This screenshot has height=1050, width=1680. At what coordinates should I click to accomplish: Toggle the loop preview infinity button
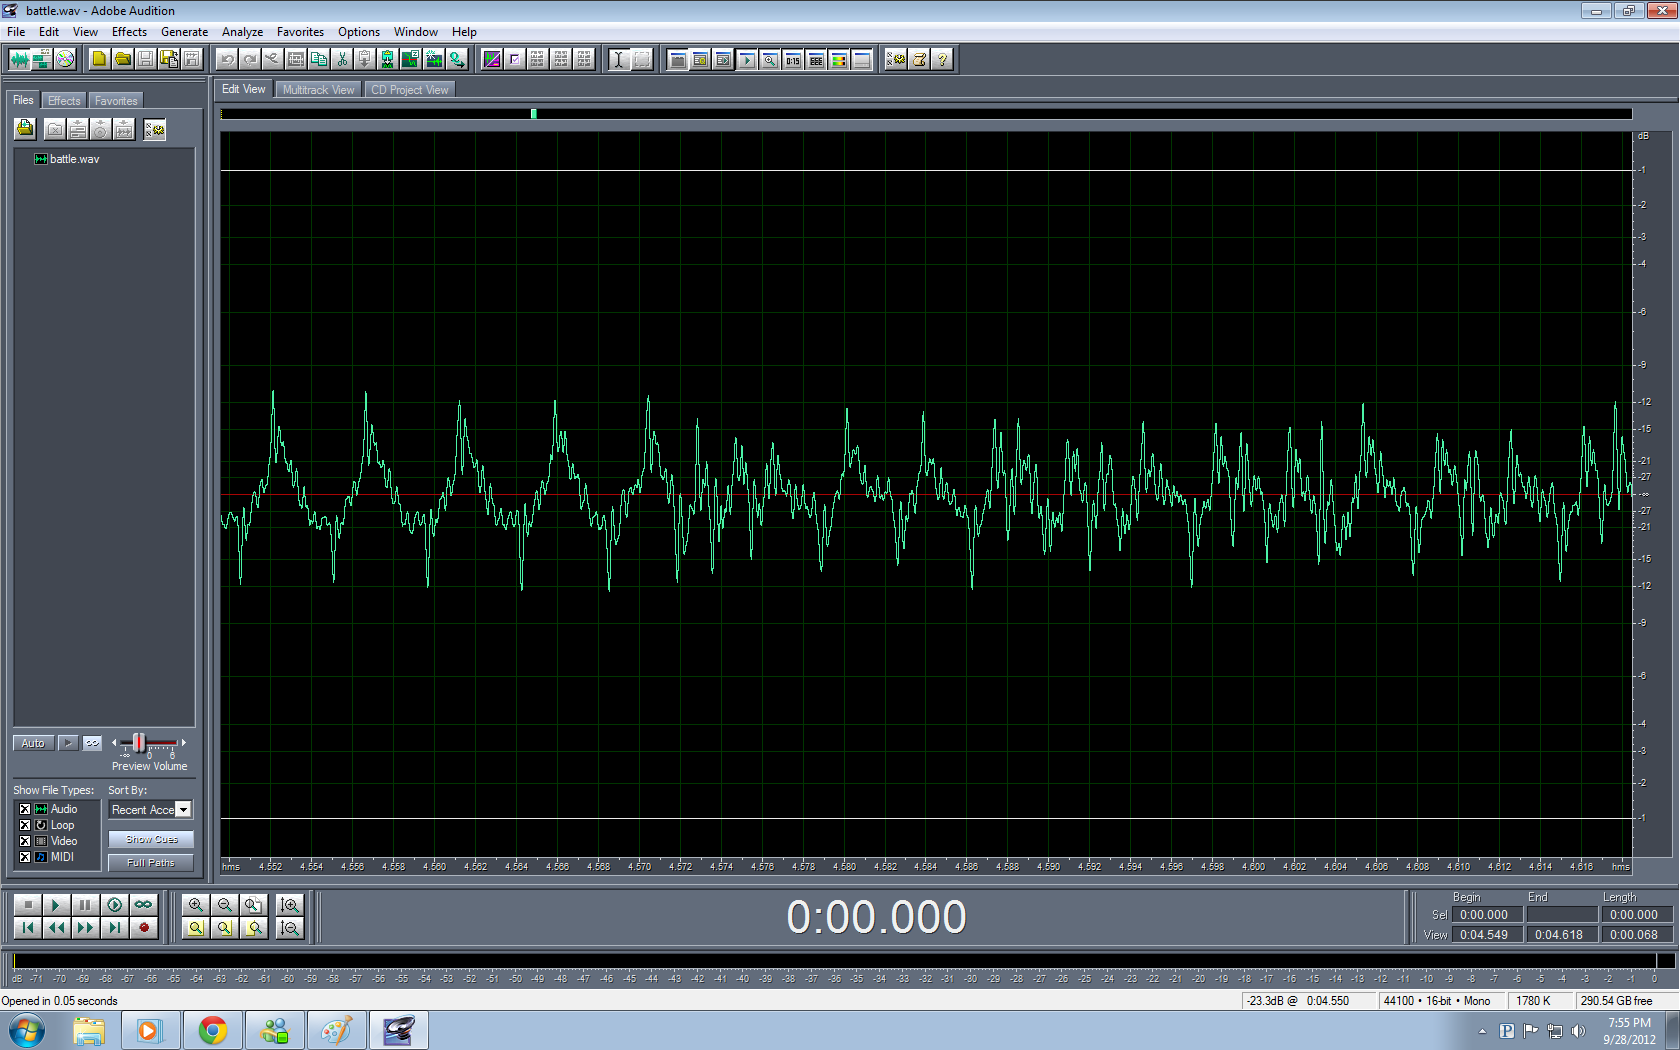[92, 743]
